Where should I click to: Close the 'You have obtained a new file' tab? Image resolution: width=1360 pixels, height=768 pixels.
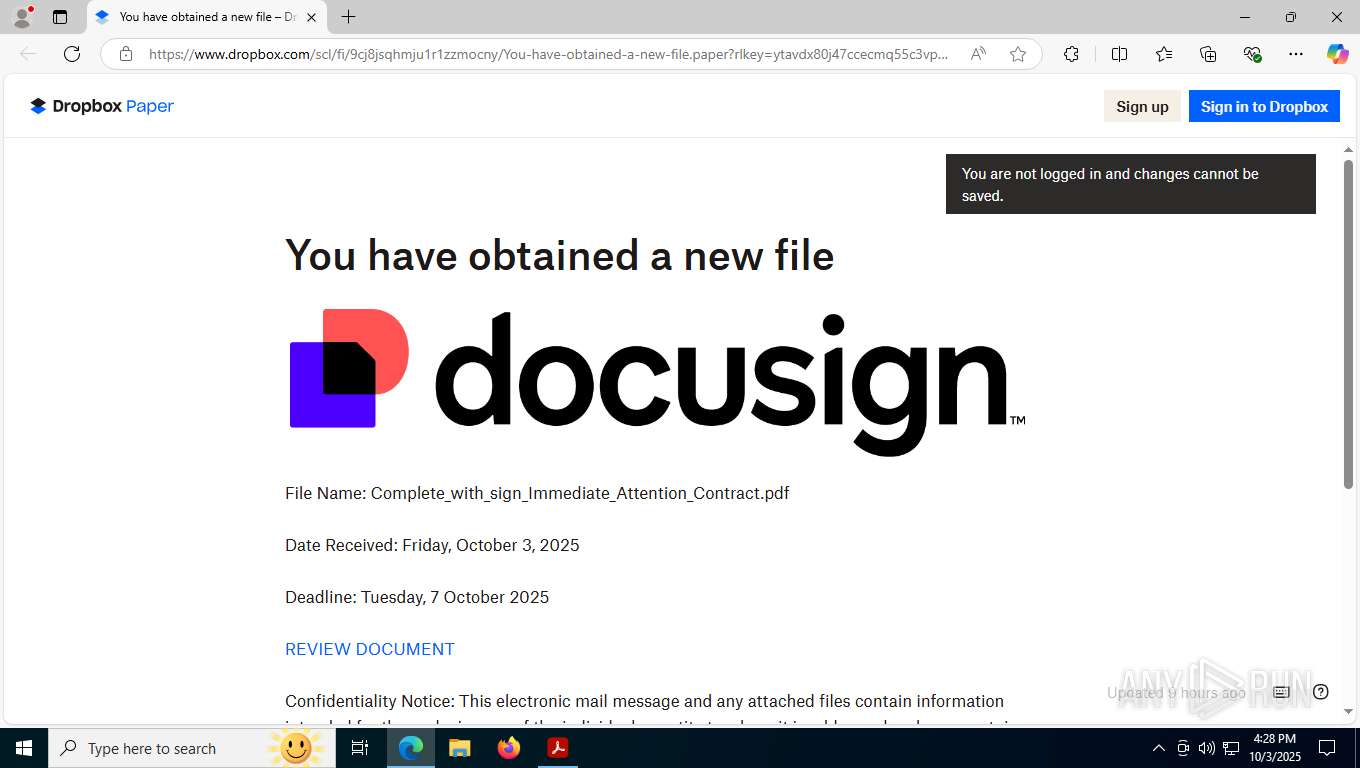[x=311, y=17]
